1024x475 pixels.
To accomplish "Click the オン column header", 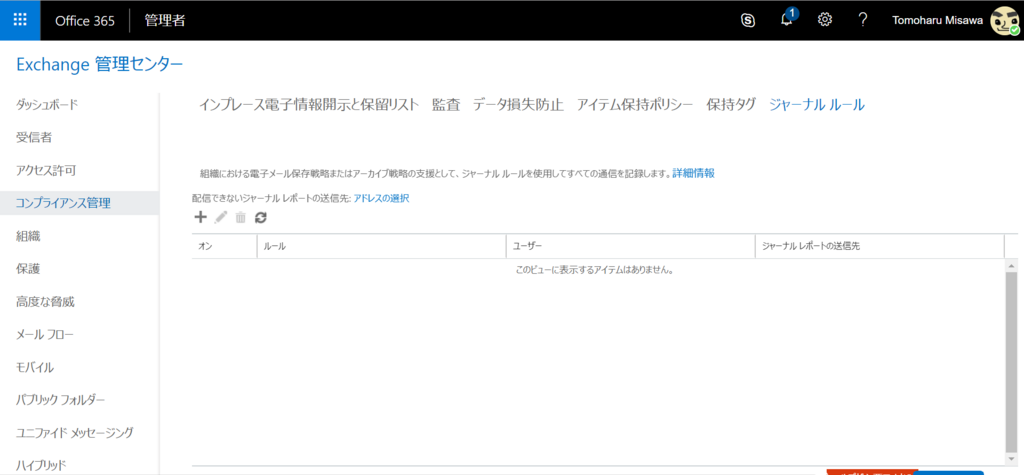I will pyautogui.click(x=224, y=246).
